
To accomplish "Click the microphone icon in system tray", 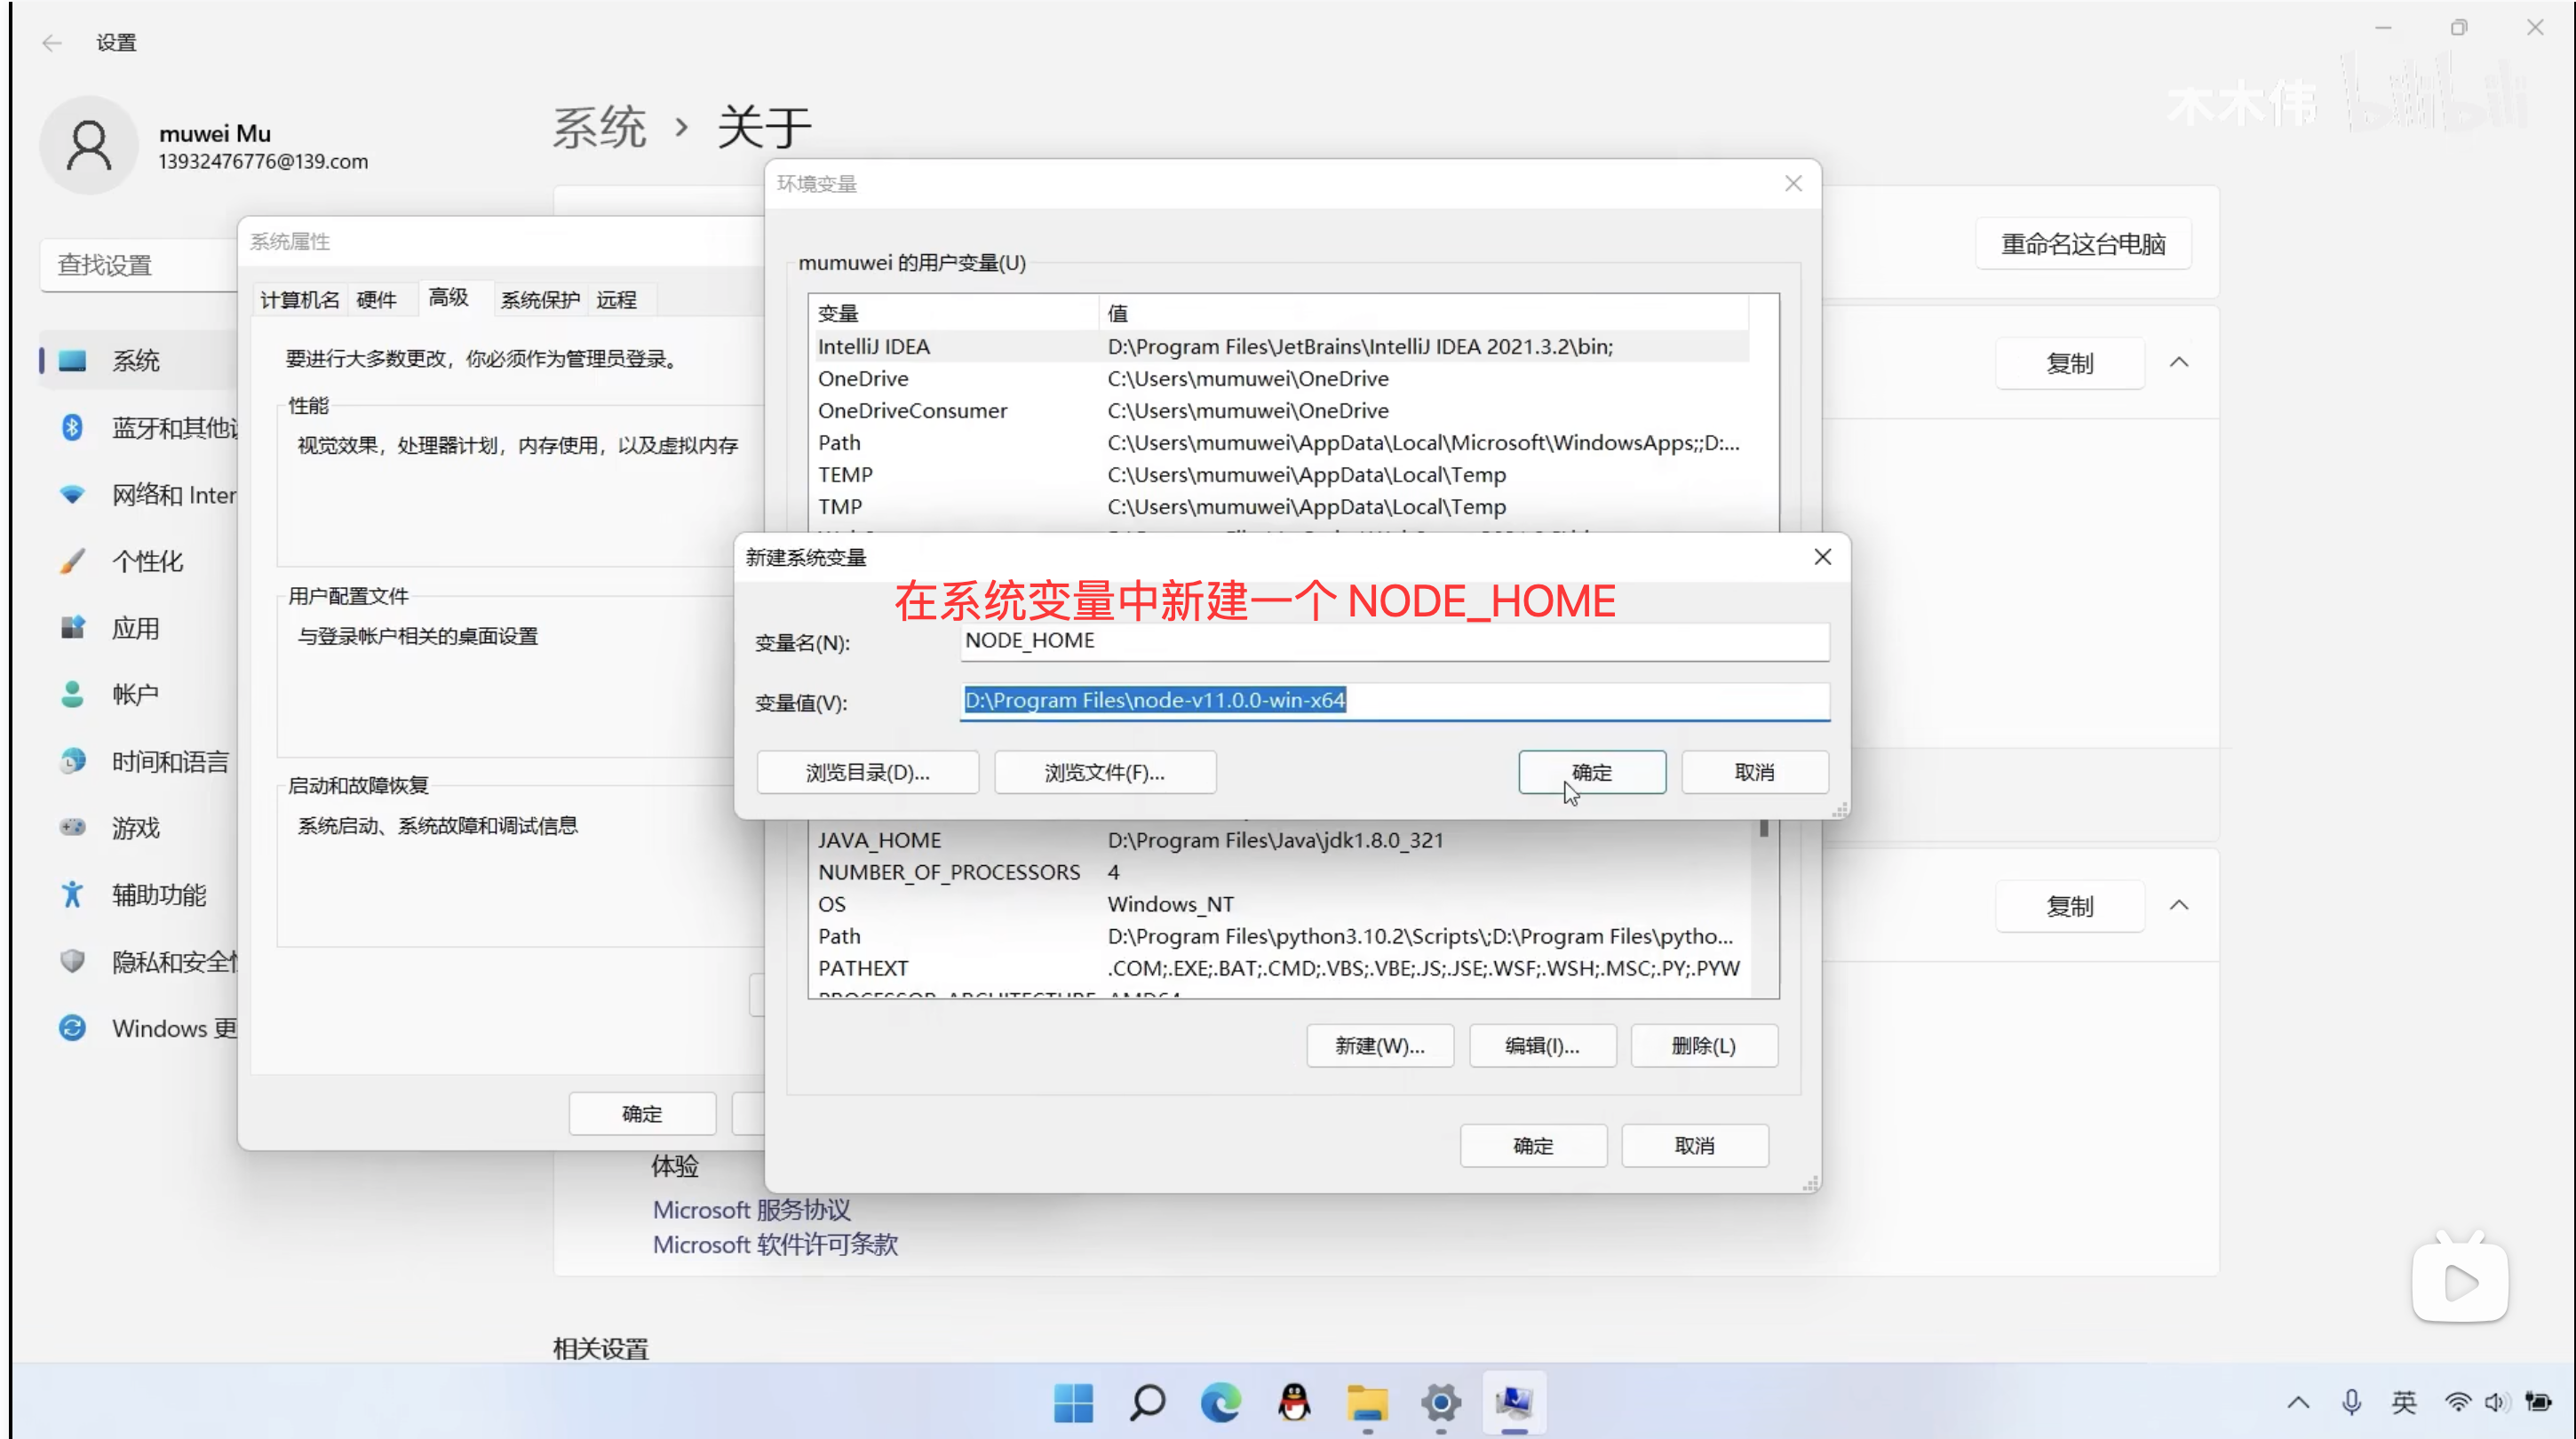I will pyautogui.click(x=2351, y=1402).
